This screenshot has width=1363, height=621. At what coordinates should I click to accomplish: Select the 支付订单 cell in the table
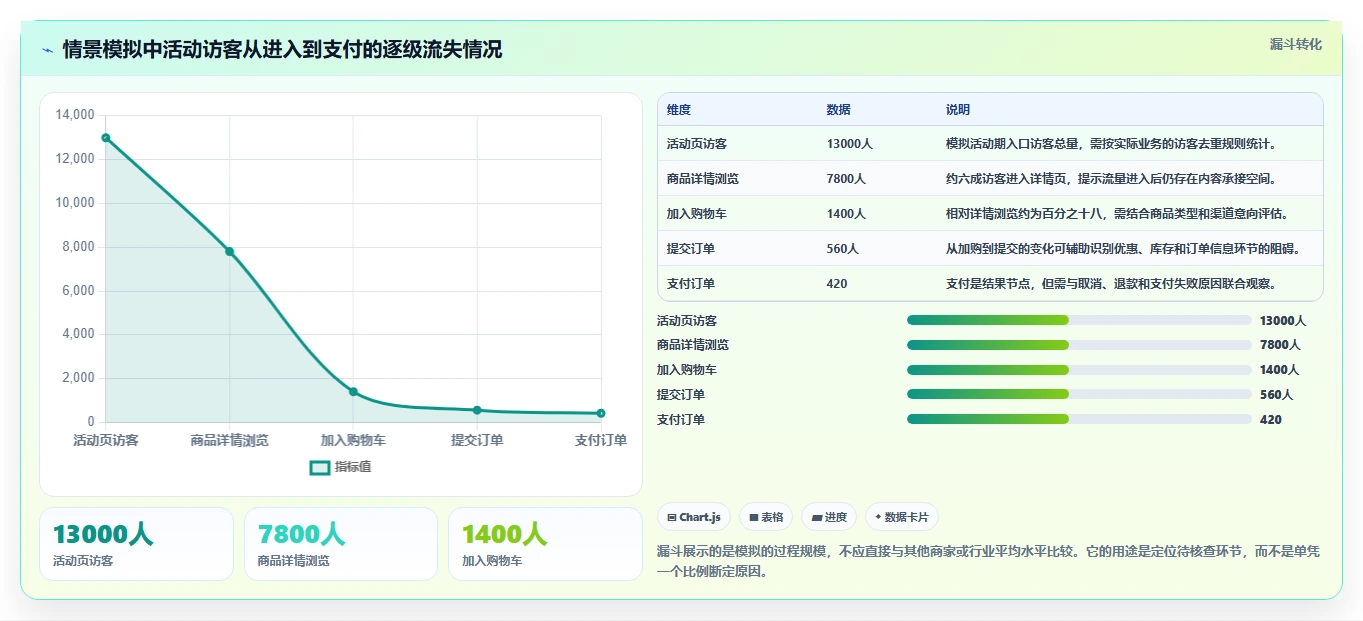[x=691, y=284]
